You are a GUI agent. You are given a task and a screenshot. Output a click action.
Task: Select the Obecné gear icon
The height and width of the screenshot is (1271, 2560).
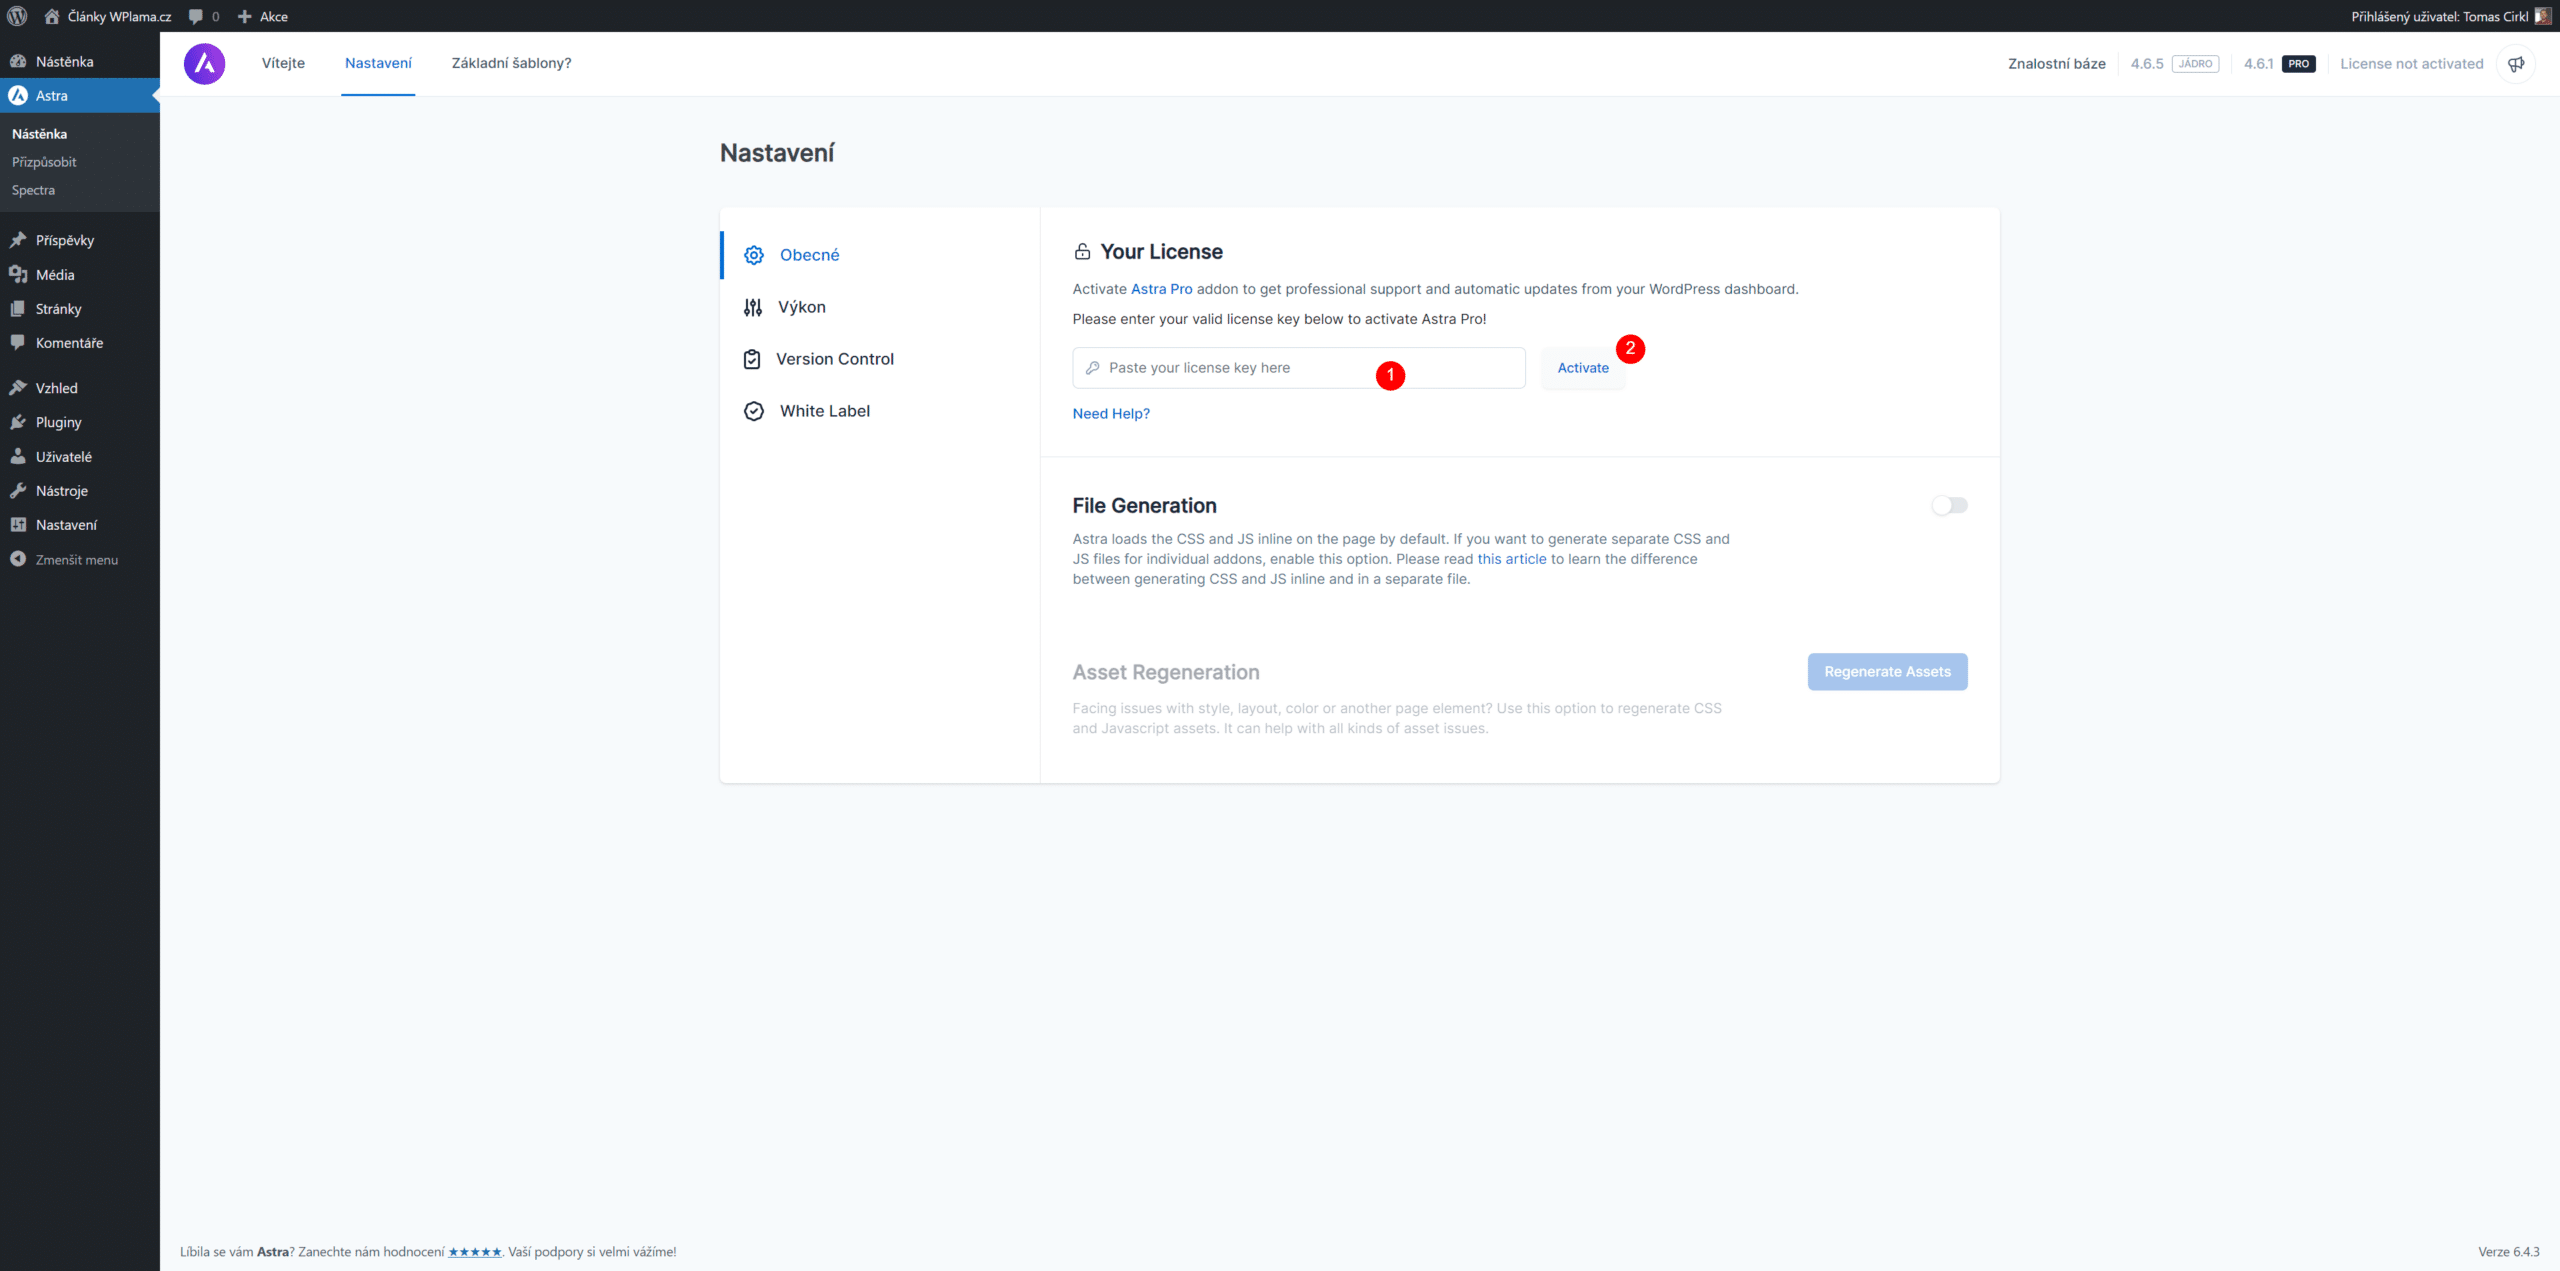pyautogui.click(x=754, y=255)
